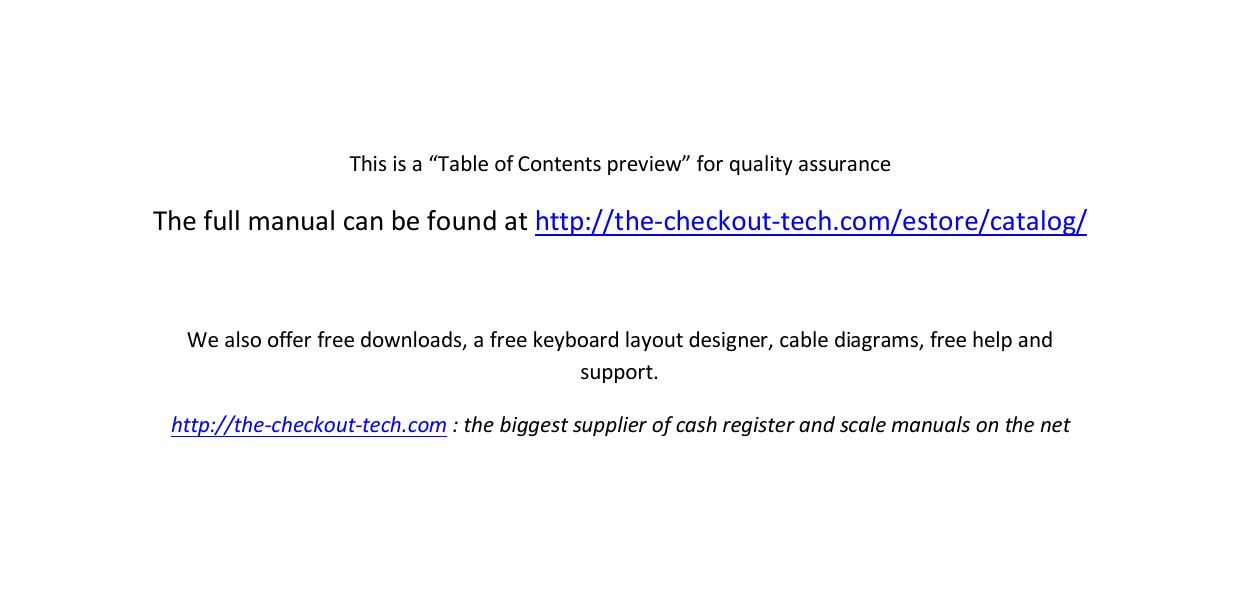Viewport: 1241px width, 591px height.
Task: Click the words "cable diagrams"
Action: pyautogui.click(x=848, y=340)
